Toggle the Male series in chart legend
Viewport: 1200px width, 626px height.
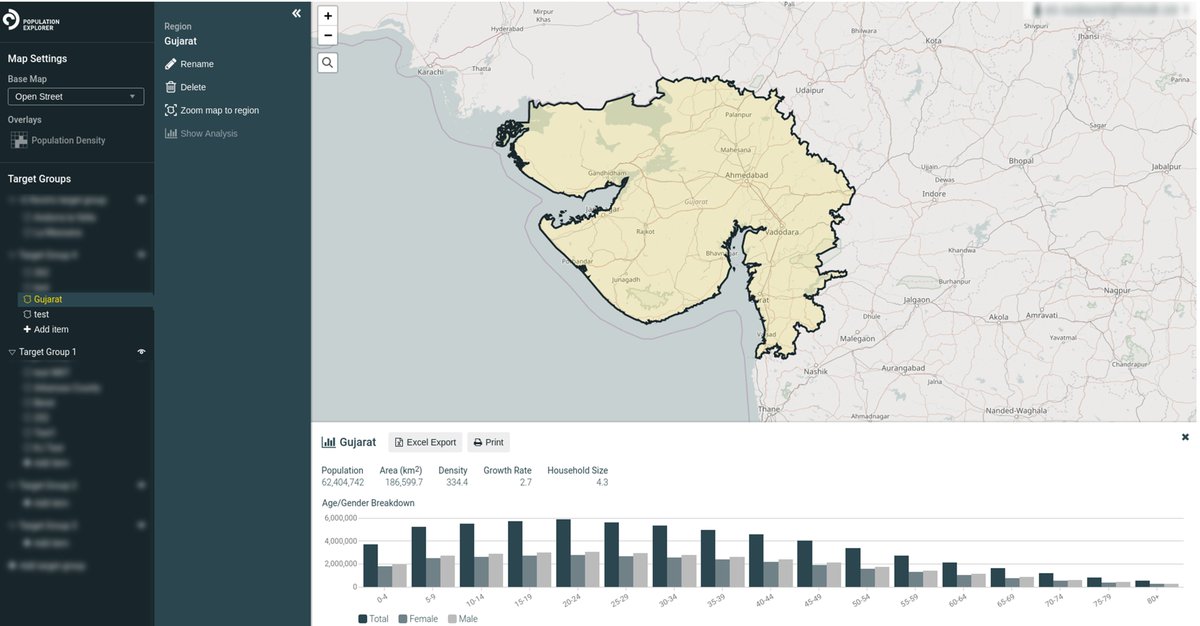coord(462,619)
